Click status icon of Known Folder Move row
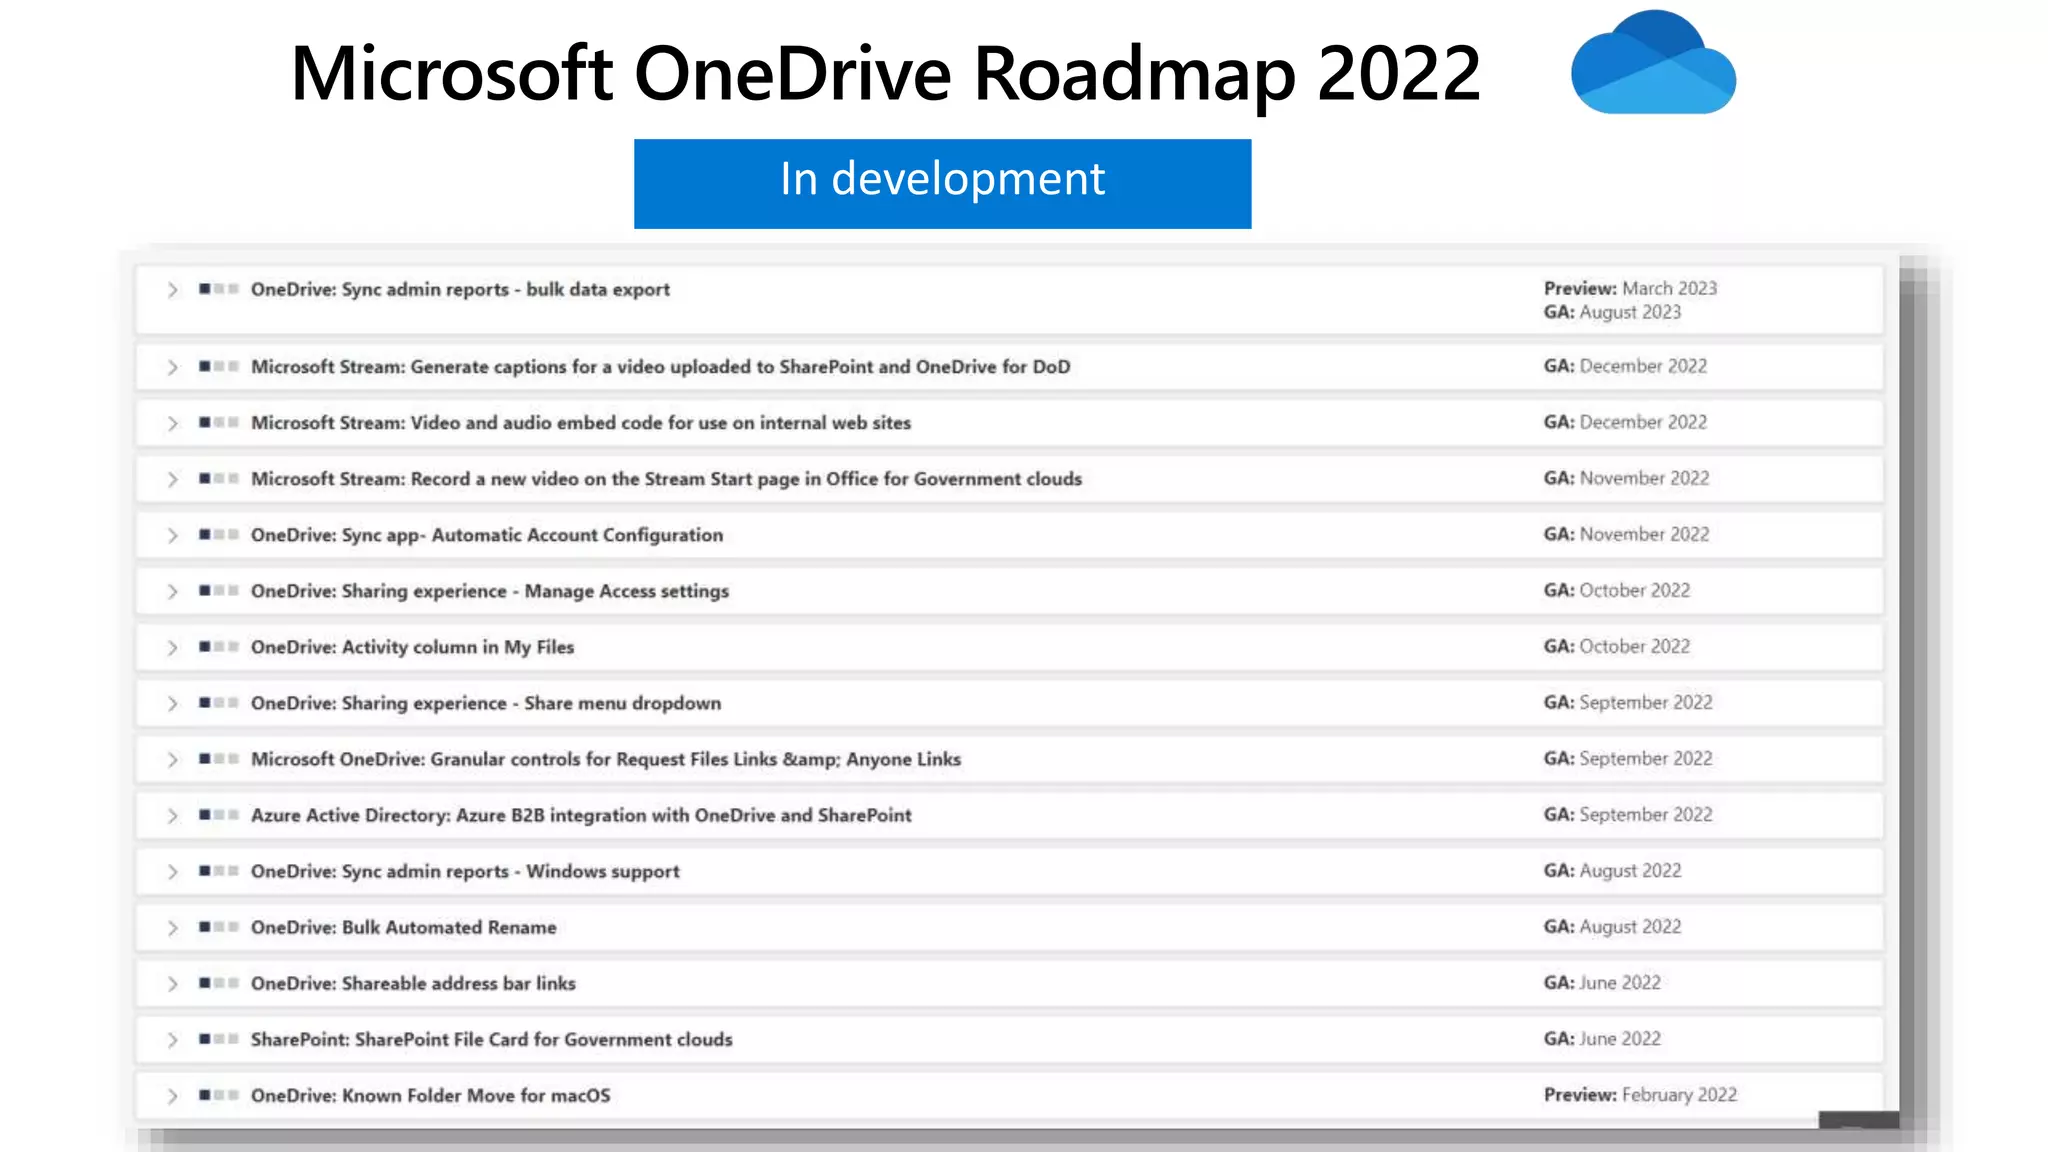This screenshot has width=2048, height=1152. pos(218,1094)
